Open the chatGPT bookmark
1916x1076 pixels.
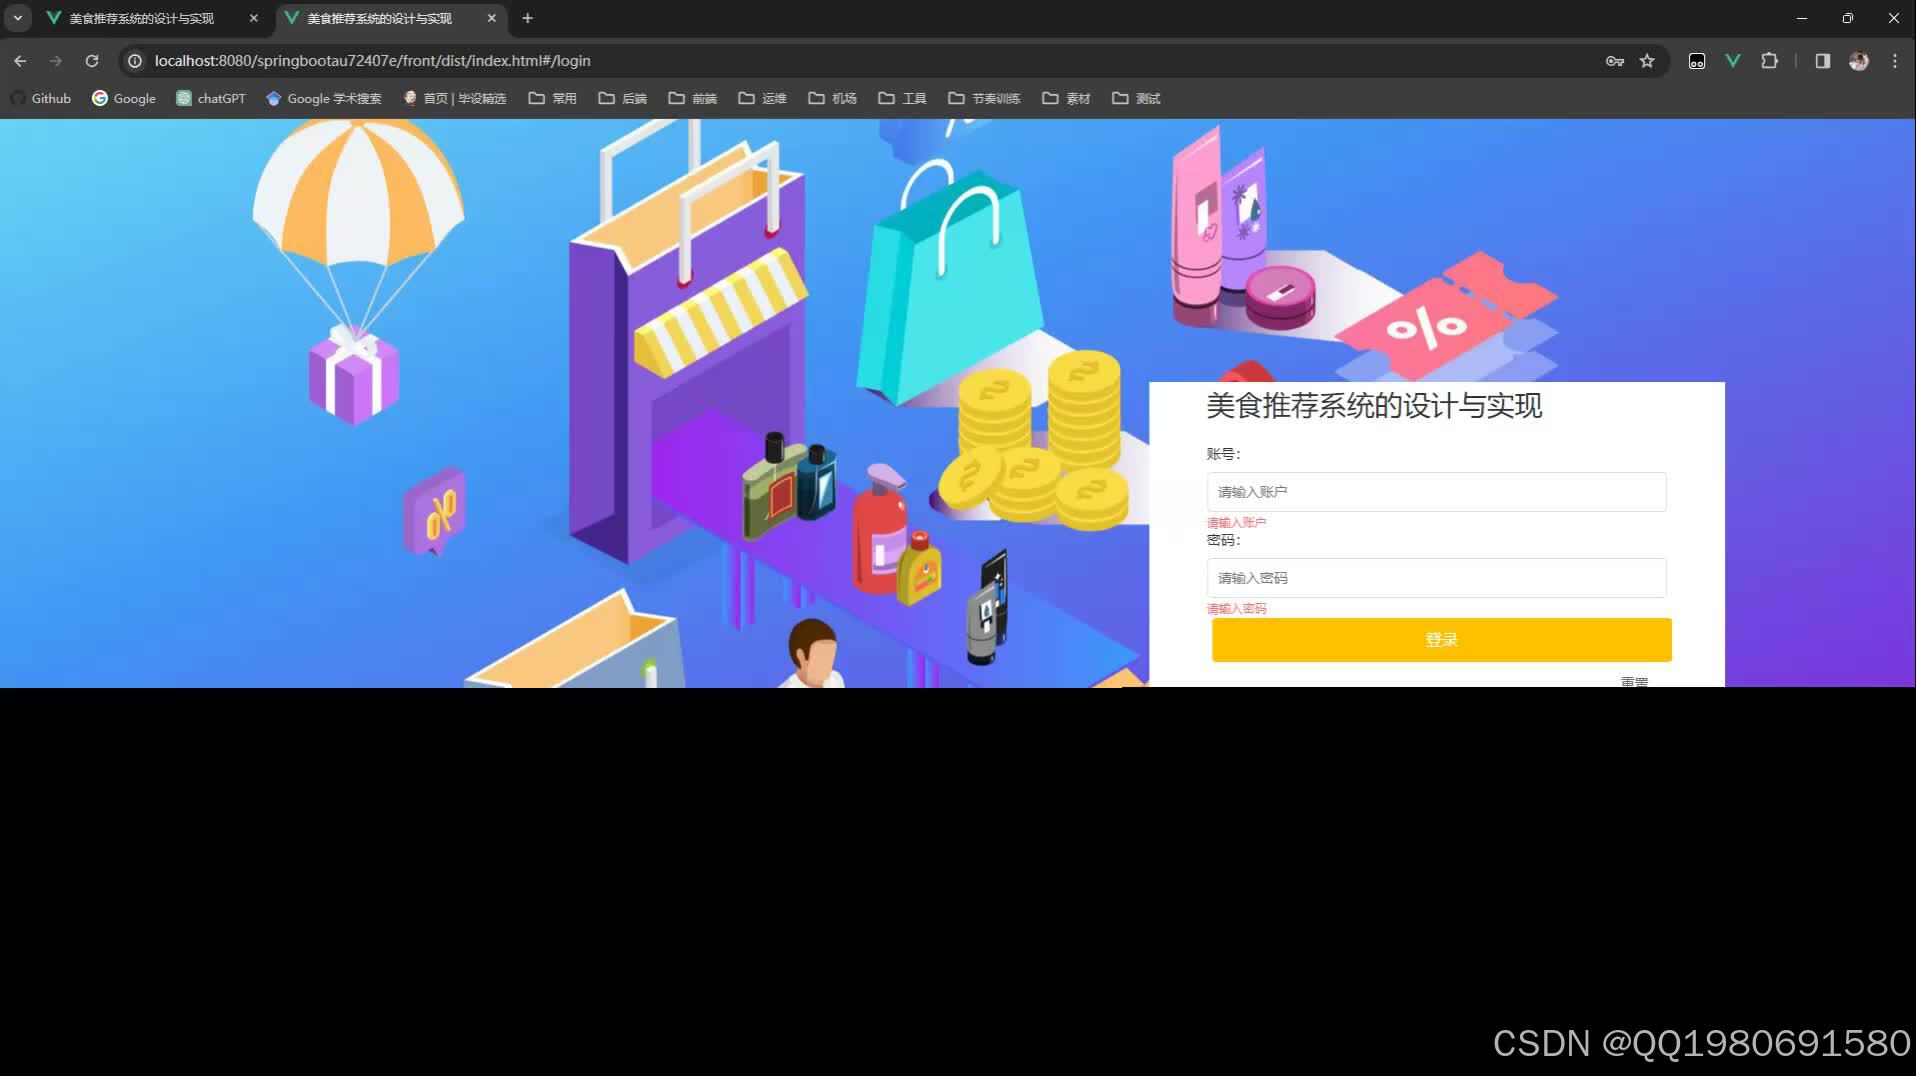210,98
